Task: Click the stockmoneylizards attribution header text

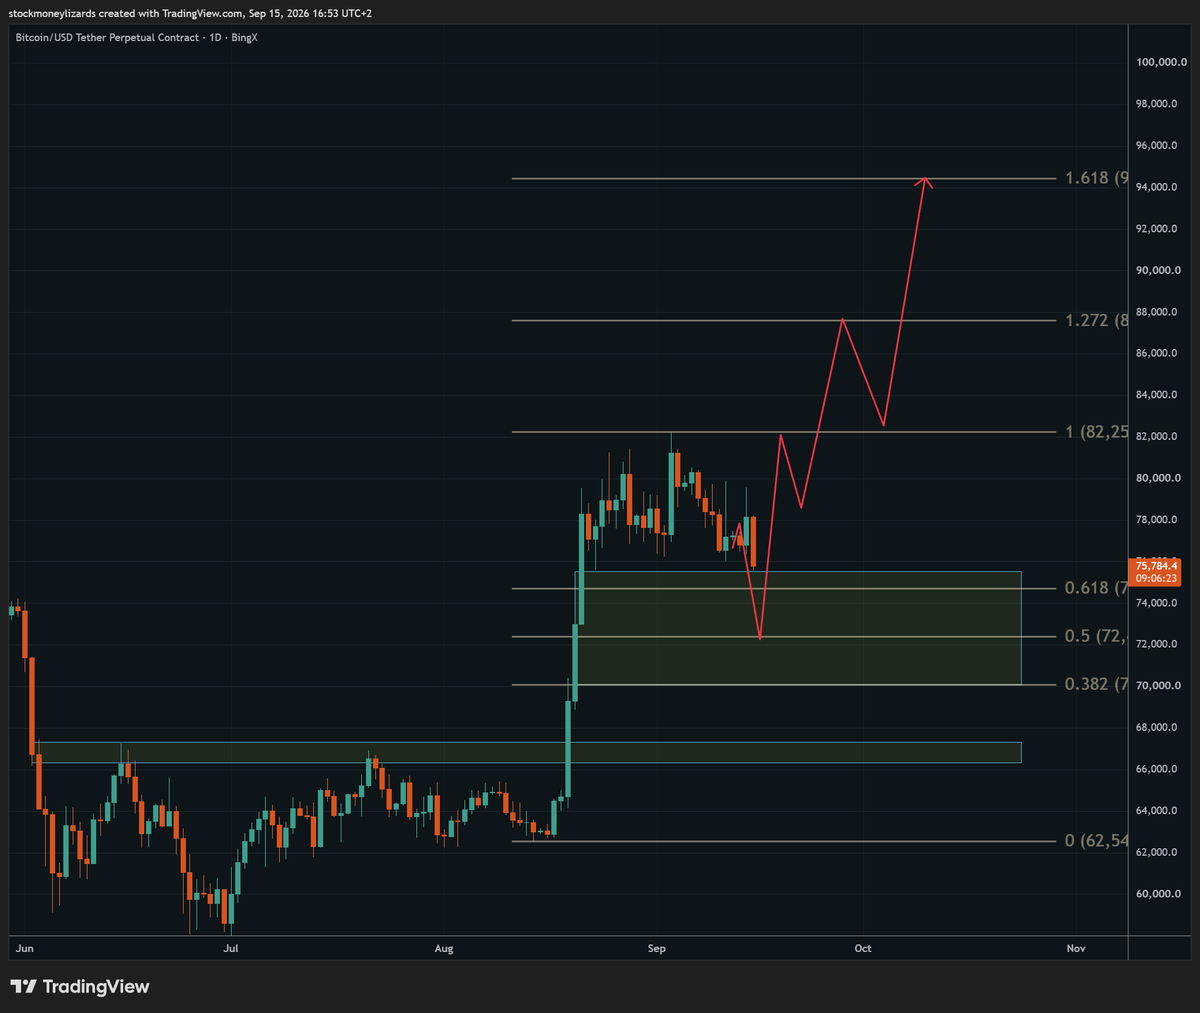Action: point(190,13)
